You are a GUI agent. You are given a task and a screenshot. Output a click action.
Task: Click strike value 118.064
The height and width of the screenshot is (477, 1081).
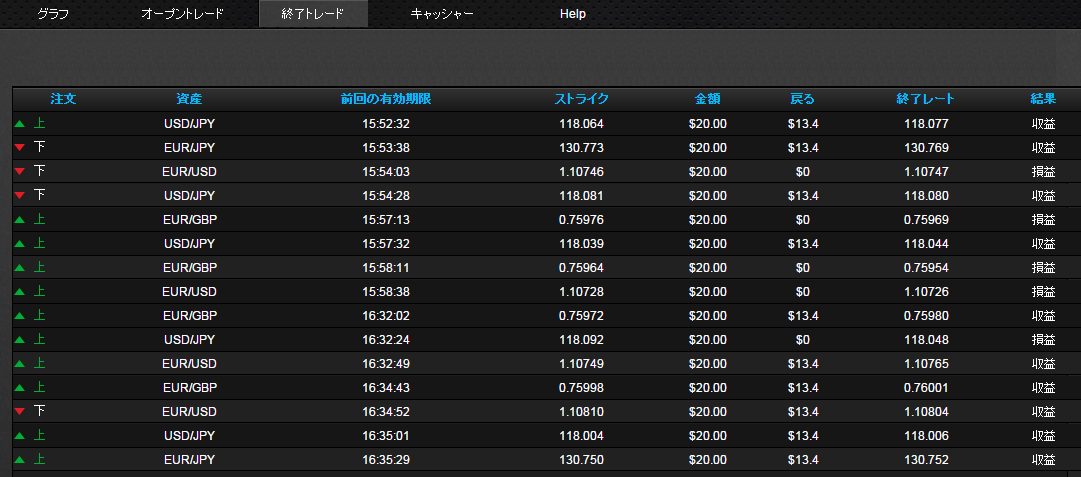tap(582, 124)
